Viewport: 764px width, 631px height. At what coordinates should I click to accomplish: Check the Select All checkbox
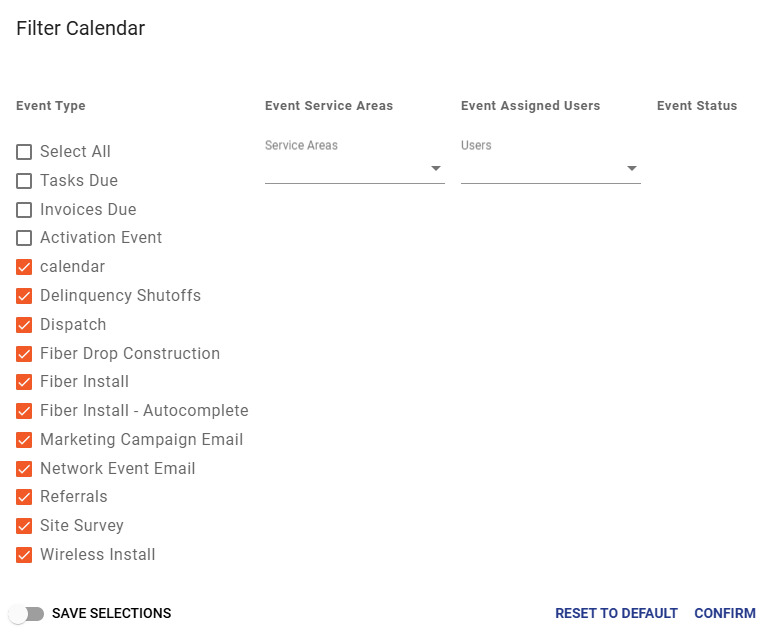coord(24,152)
